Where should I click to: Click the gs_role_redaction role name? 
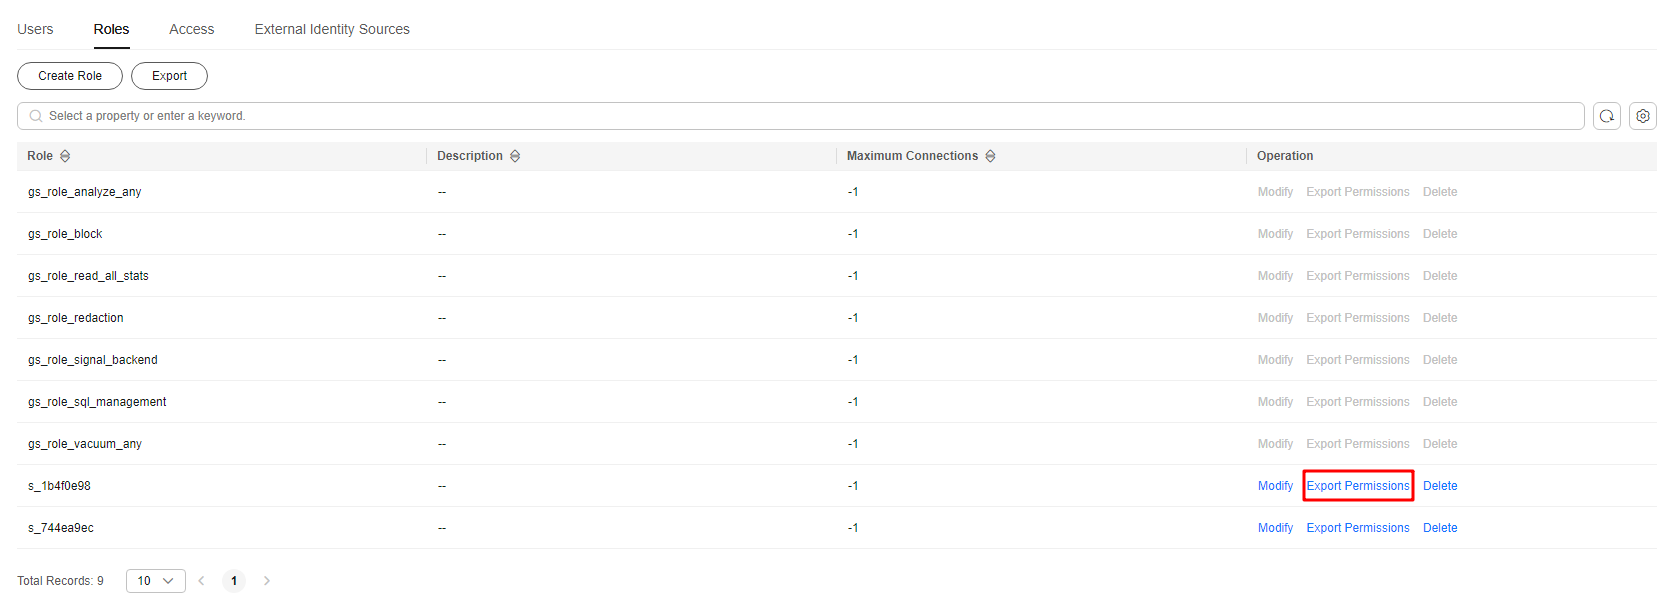76,318
